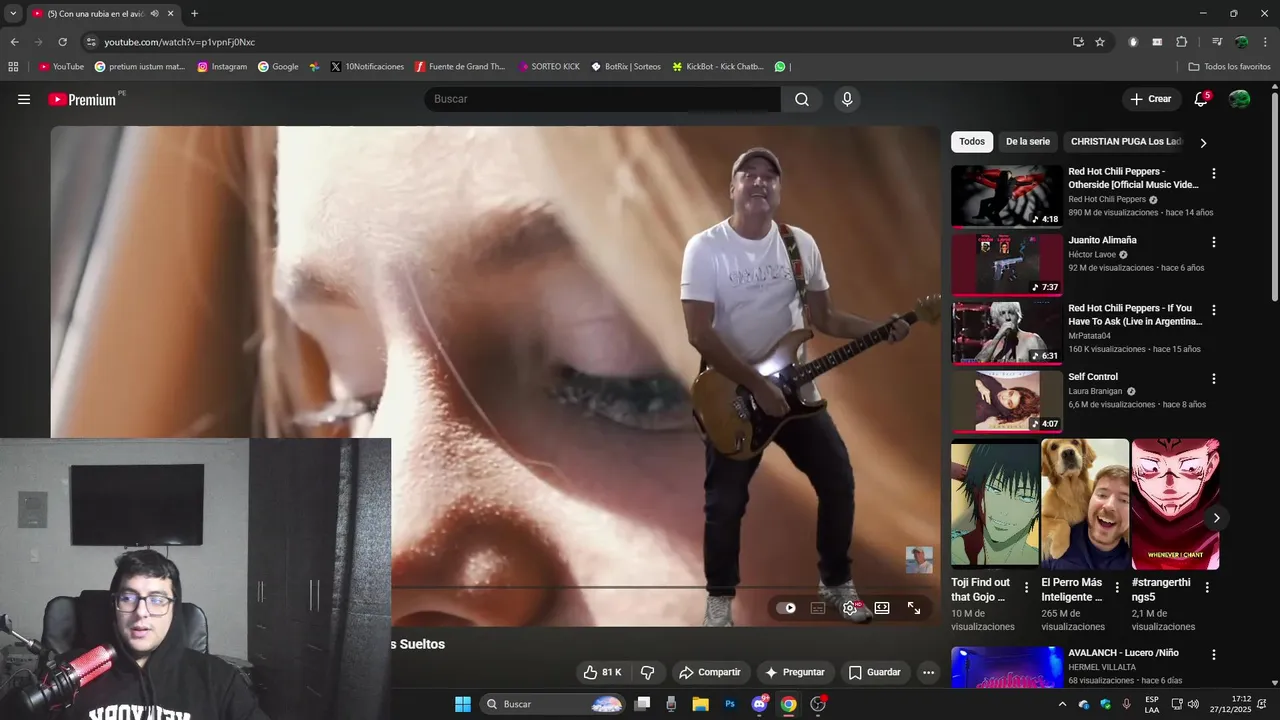Open the YouTube hamburger guide menu
Viewport: 1280px width, 720px height.
[x=24, y=99]
